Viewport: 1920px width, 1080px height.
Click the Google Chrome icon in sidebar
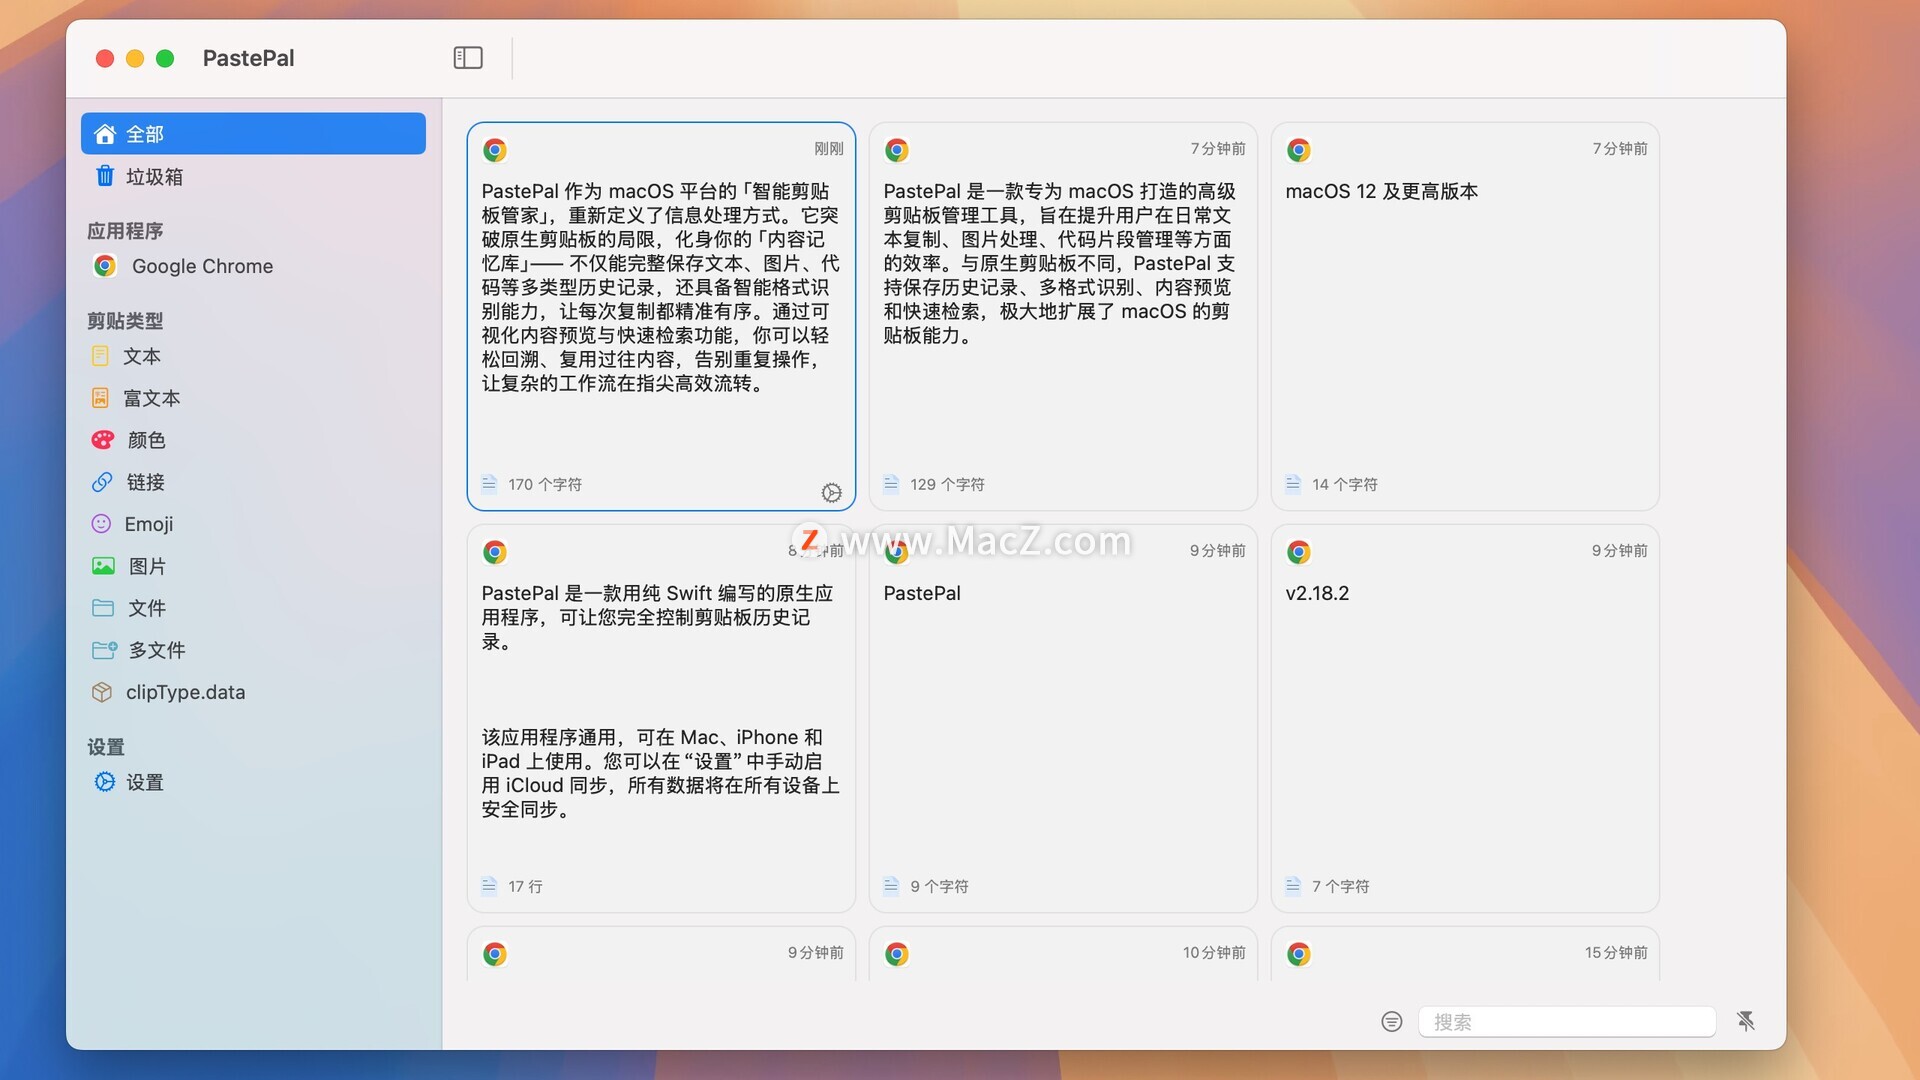point(105,266)
